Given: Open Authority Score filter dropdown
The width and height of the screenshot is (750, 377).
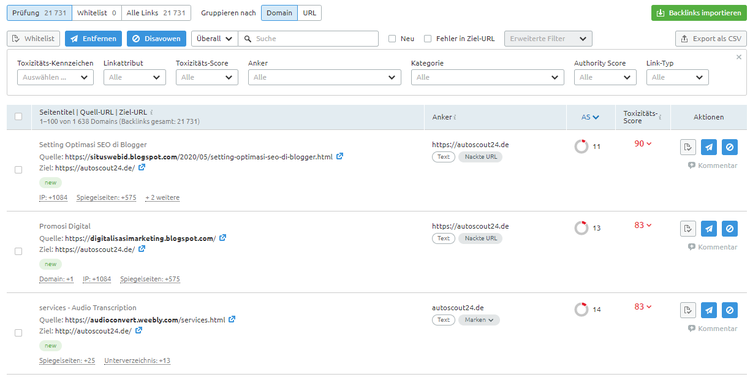Looking at the screenshot, I should (605, 77).
